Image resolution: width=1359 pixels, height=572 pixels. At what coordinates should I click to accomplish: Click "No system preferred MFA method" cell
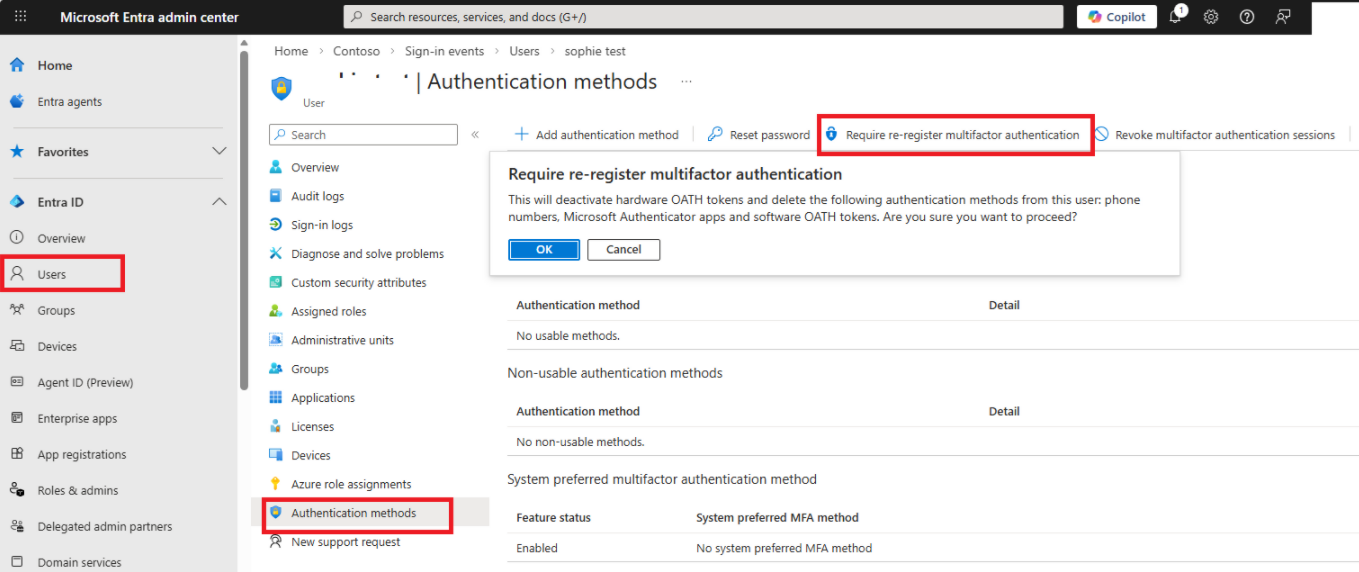[x=784, y=548]
